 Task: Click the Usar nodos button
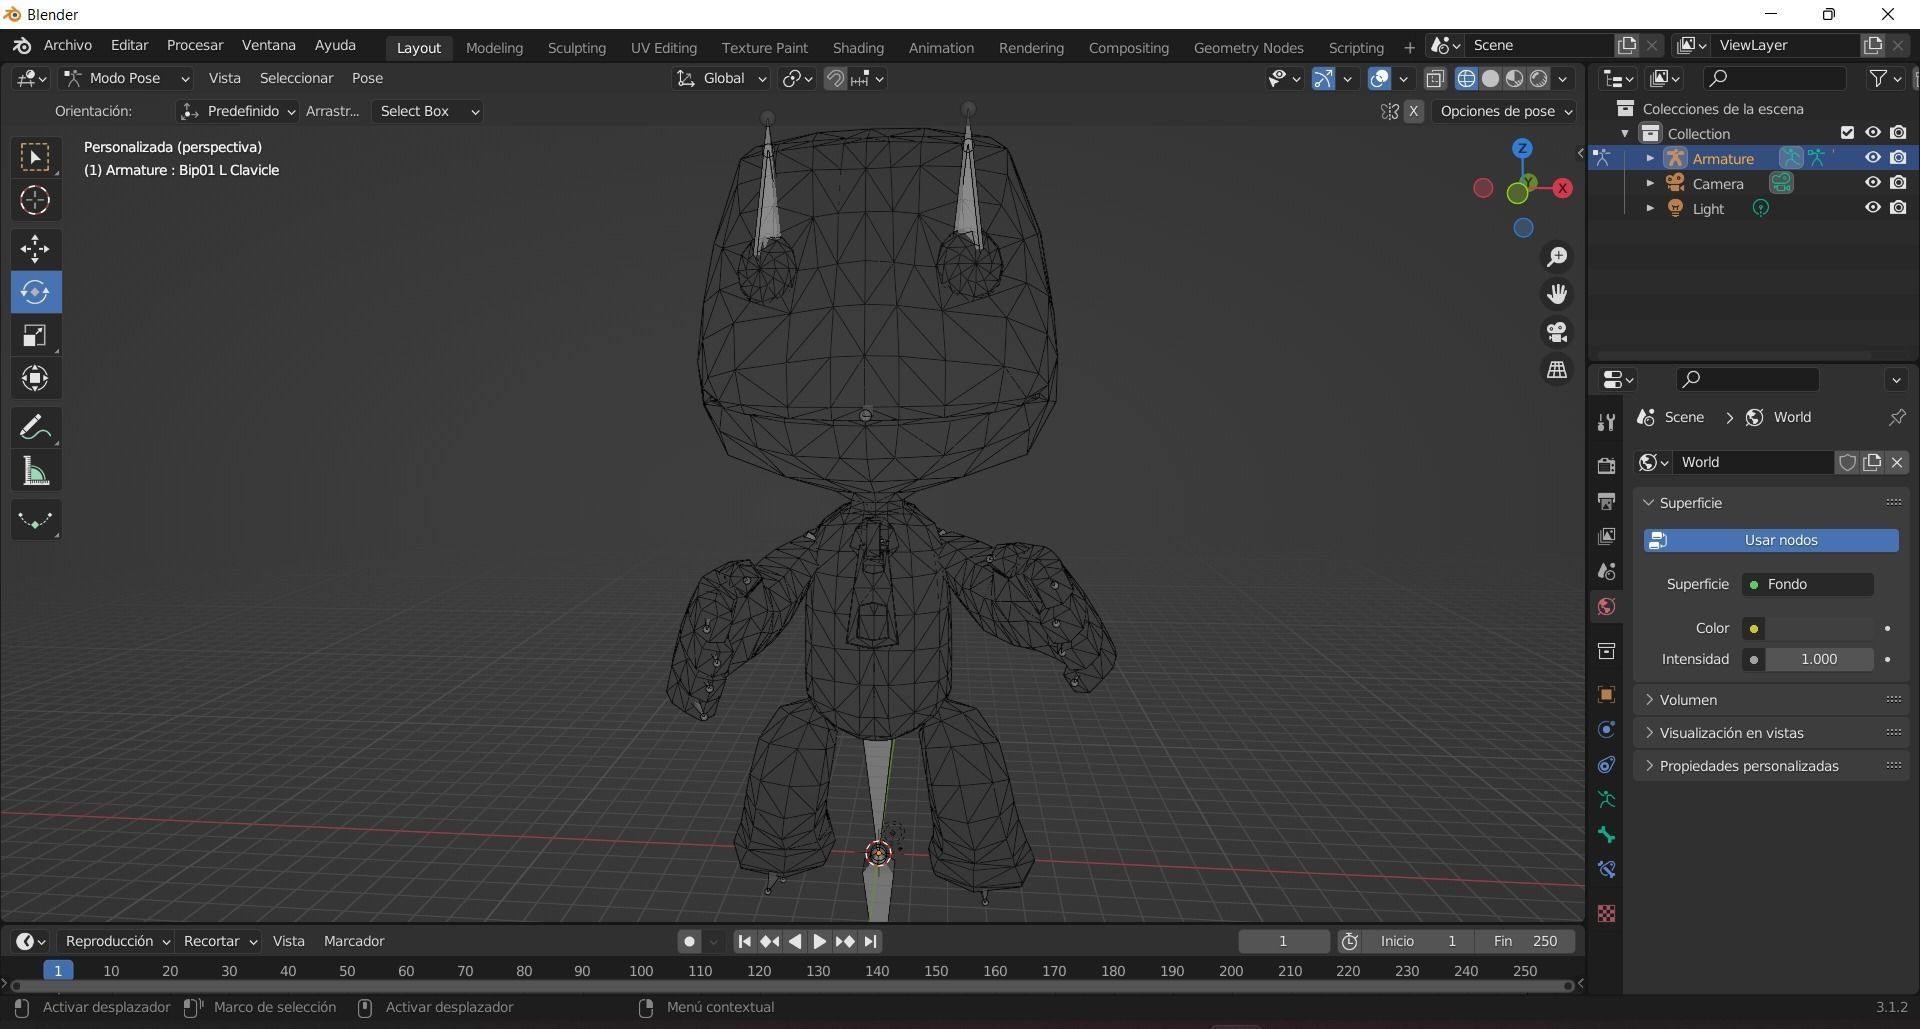1771,540
